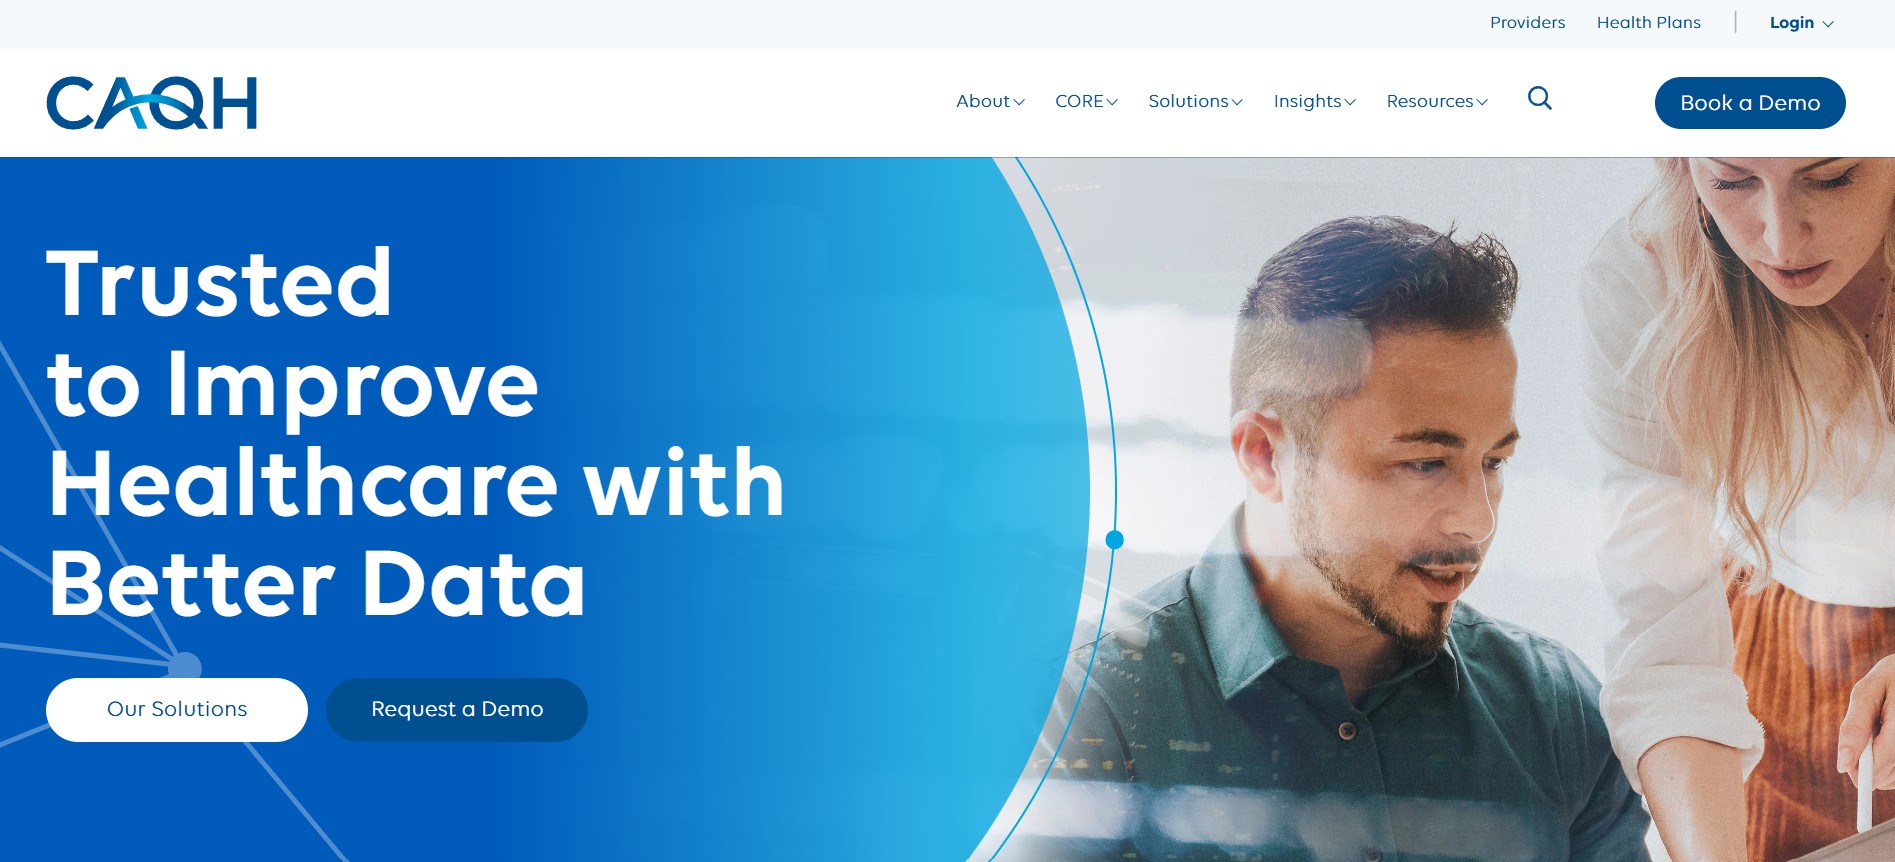1895x862 pixels.
Task: Select Solutions in the navigation bar
Action: tap(1188, 101)
